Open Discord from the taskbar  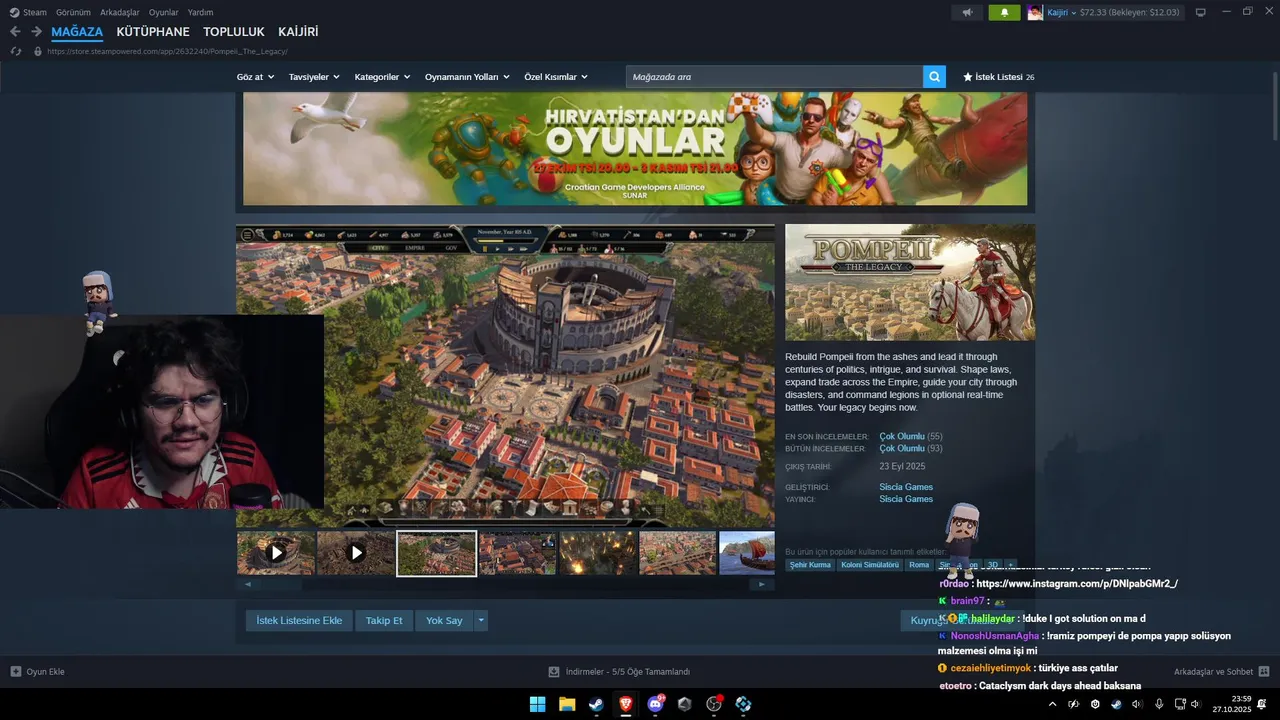(656, 704)
